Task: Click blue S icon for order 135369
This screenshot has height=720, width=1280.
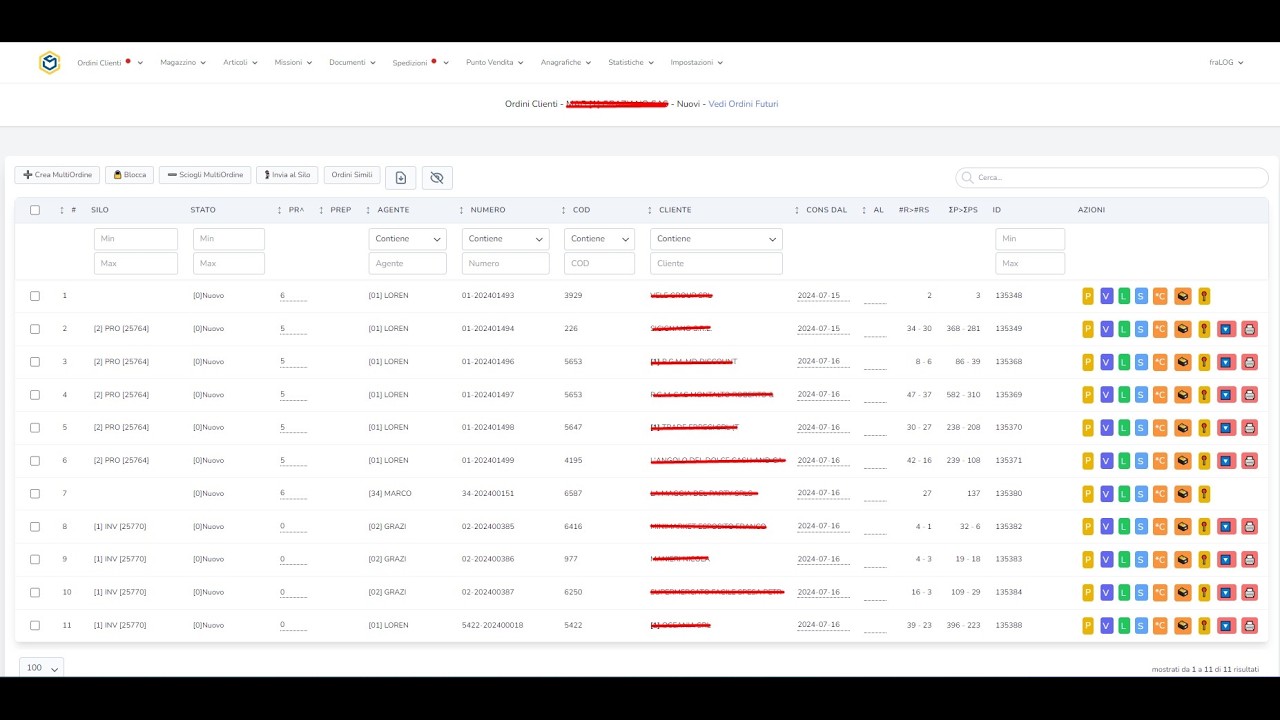Action: 1141,395
